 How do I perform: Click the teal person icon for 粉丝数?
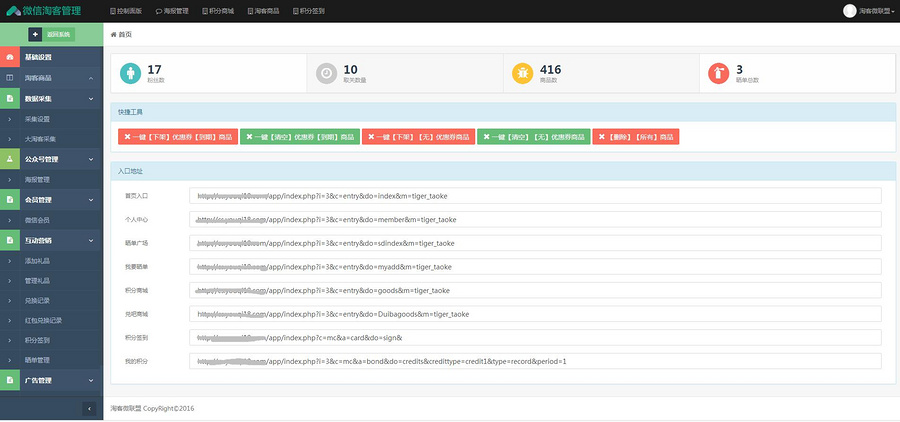[130, 73]
